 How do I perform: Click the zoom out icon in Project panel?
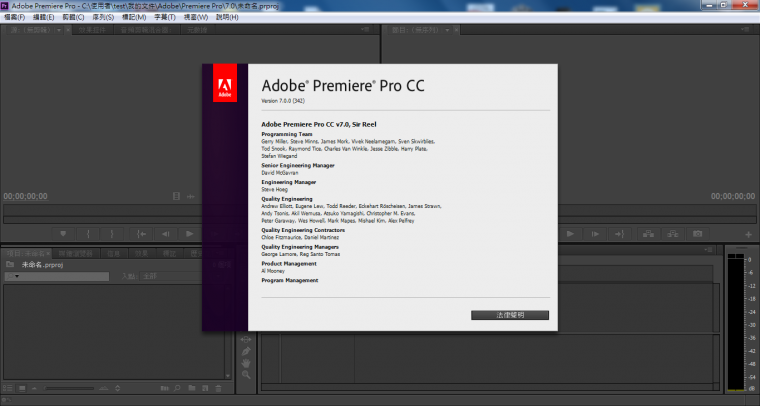(34, 388)
